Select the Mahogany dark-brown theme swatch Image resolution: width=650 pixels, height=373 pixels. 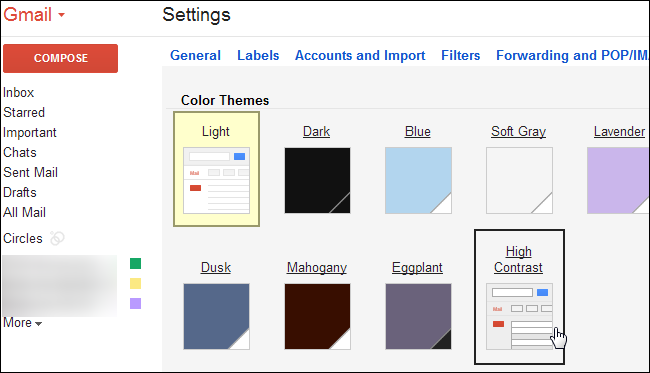[317, 317]
